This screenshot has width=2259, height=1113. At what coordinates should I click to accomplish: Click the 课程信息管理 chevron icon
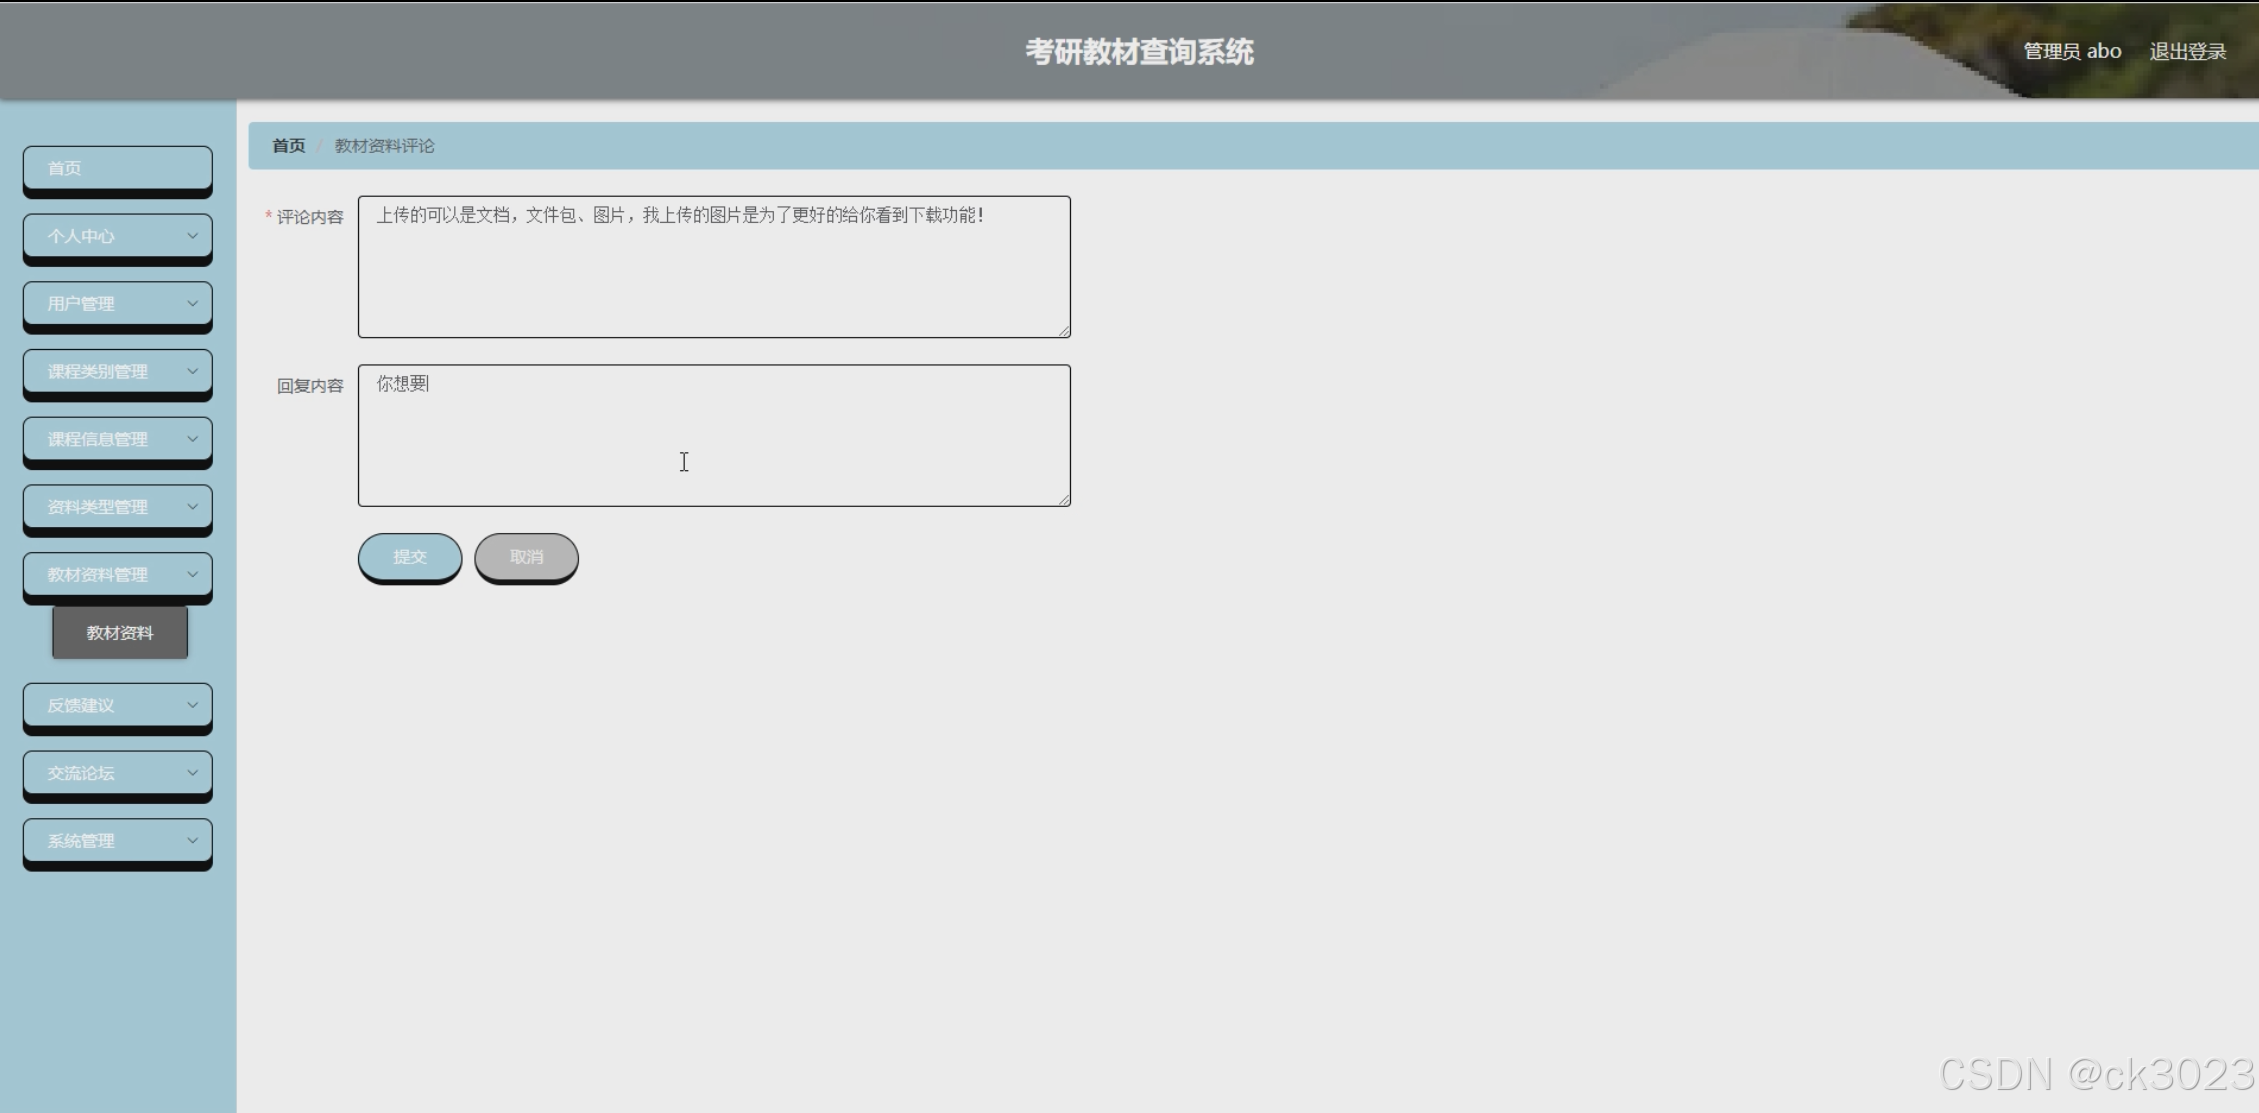click(192, 439)
